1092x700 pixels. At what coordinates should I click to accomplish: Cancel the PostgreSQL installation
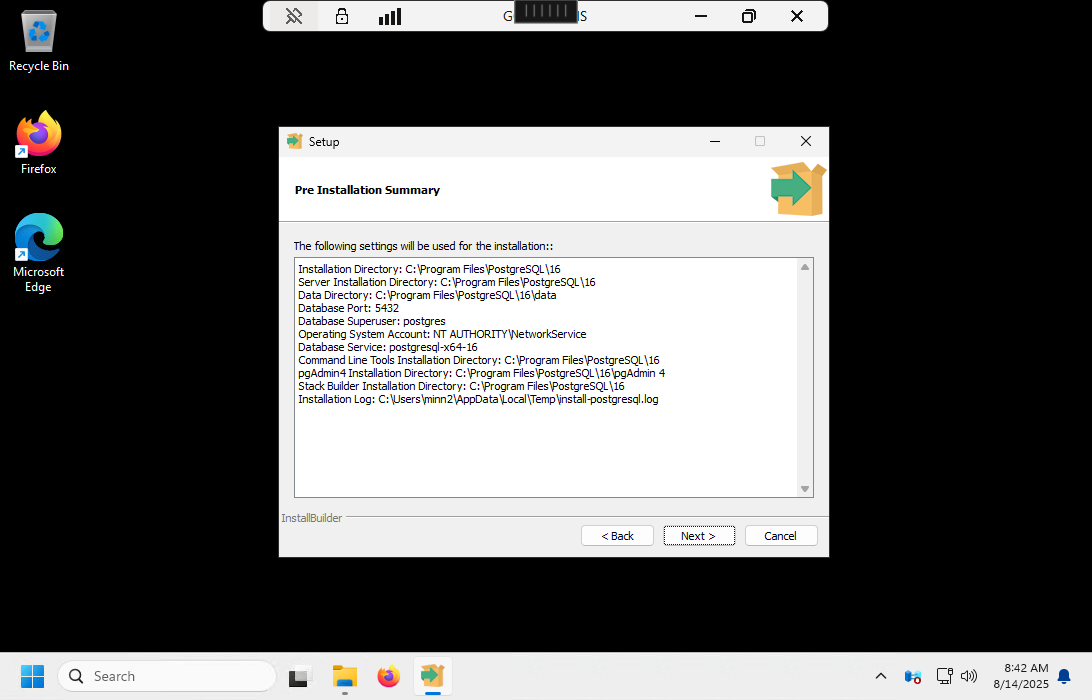point(780,536)
